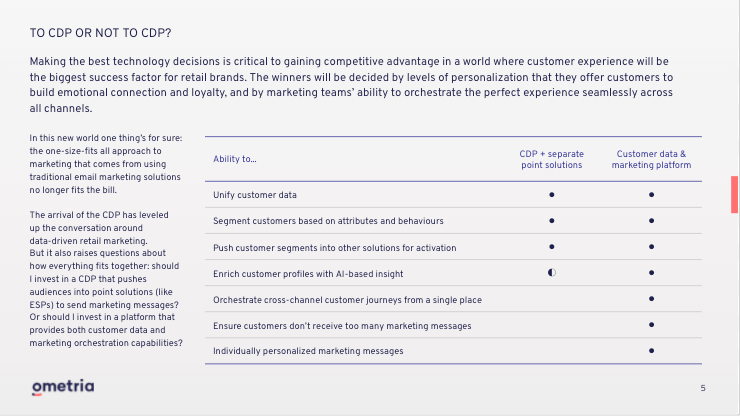
Task: Click platform dot for Unify customer data
Action: click(x=651, y=195)
